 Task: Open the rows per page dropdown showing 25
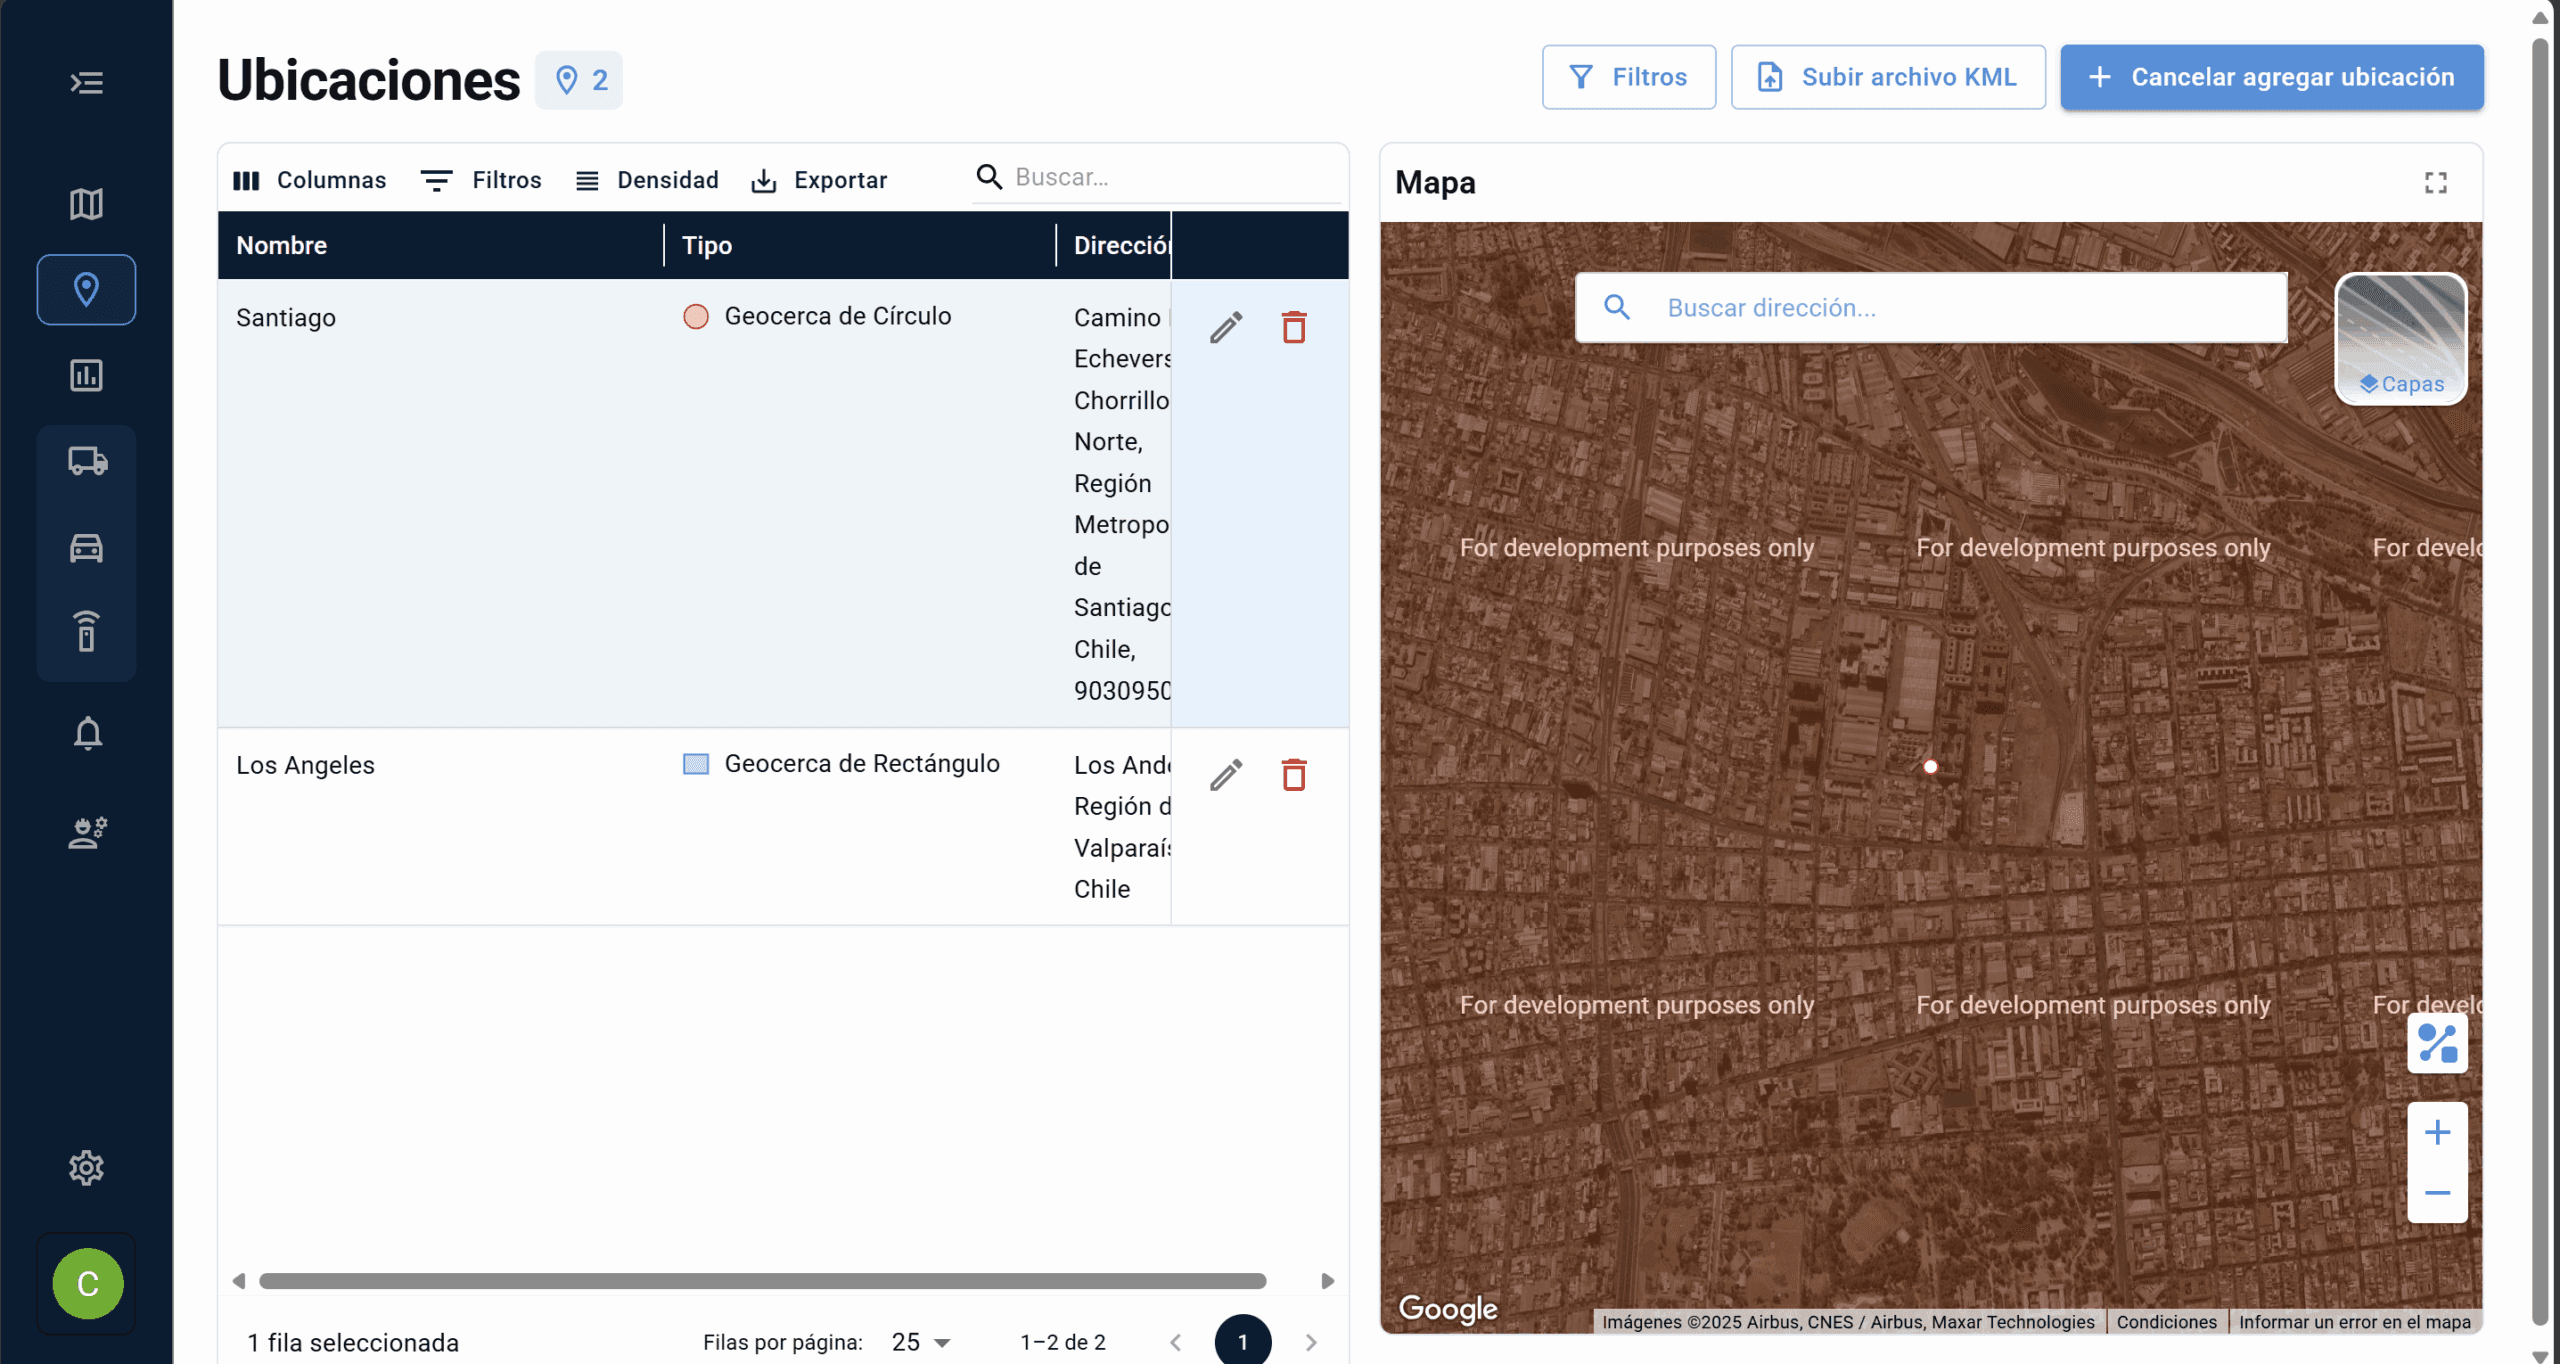click(917, 1342)
